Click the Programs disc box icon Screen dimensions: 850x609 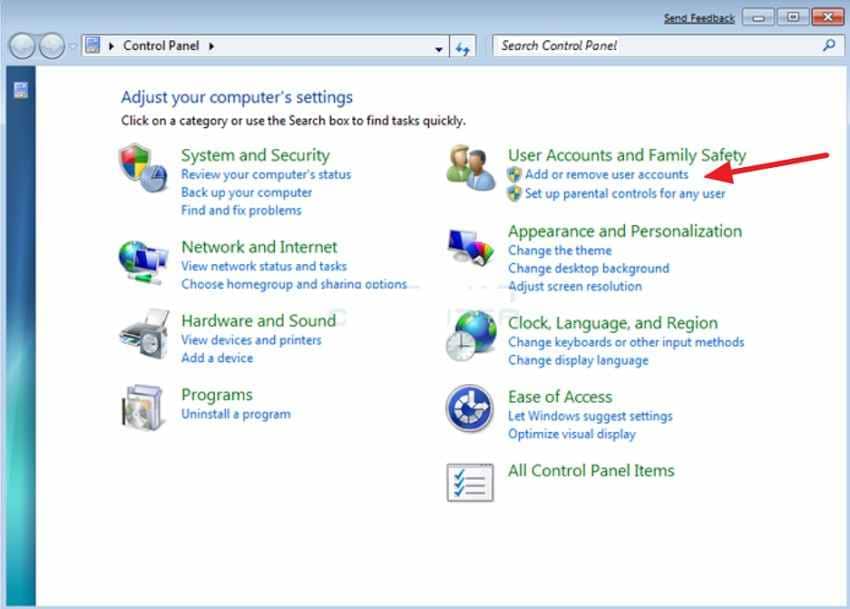pyautogui.click(x=142, y=408)
